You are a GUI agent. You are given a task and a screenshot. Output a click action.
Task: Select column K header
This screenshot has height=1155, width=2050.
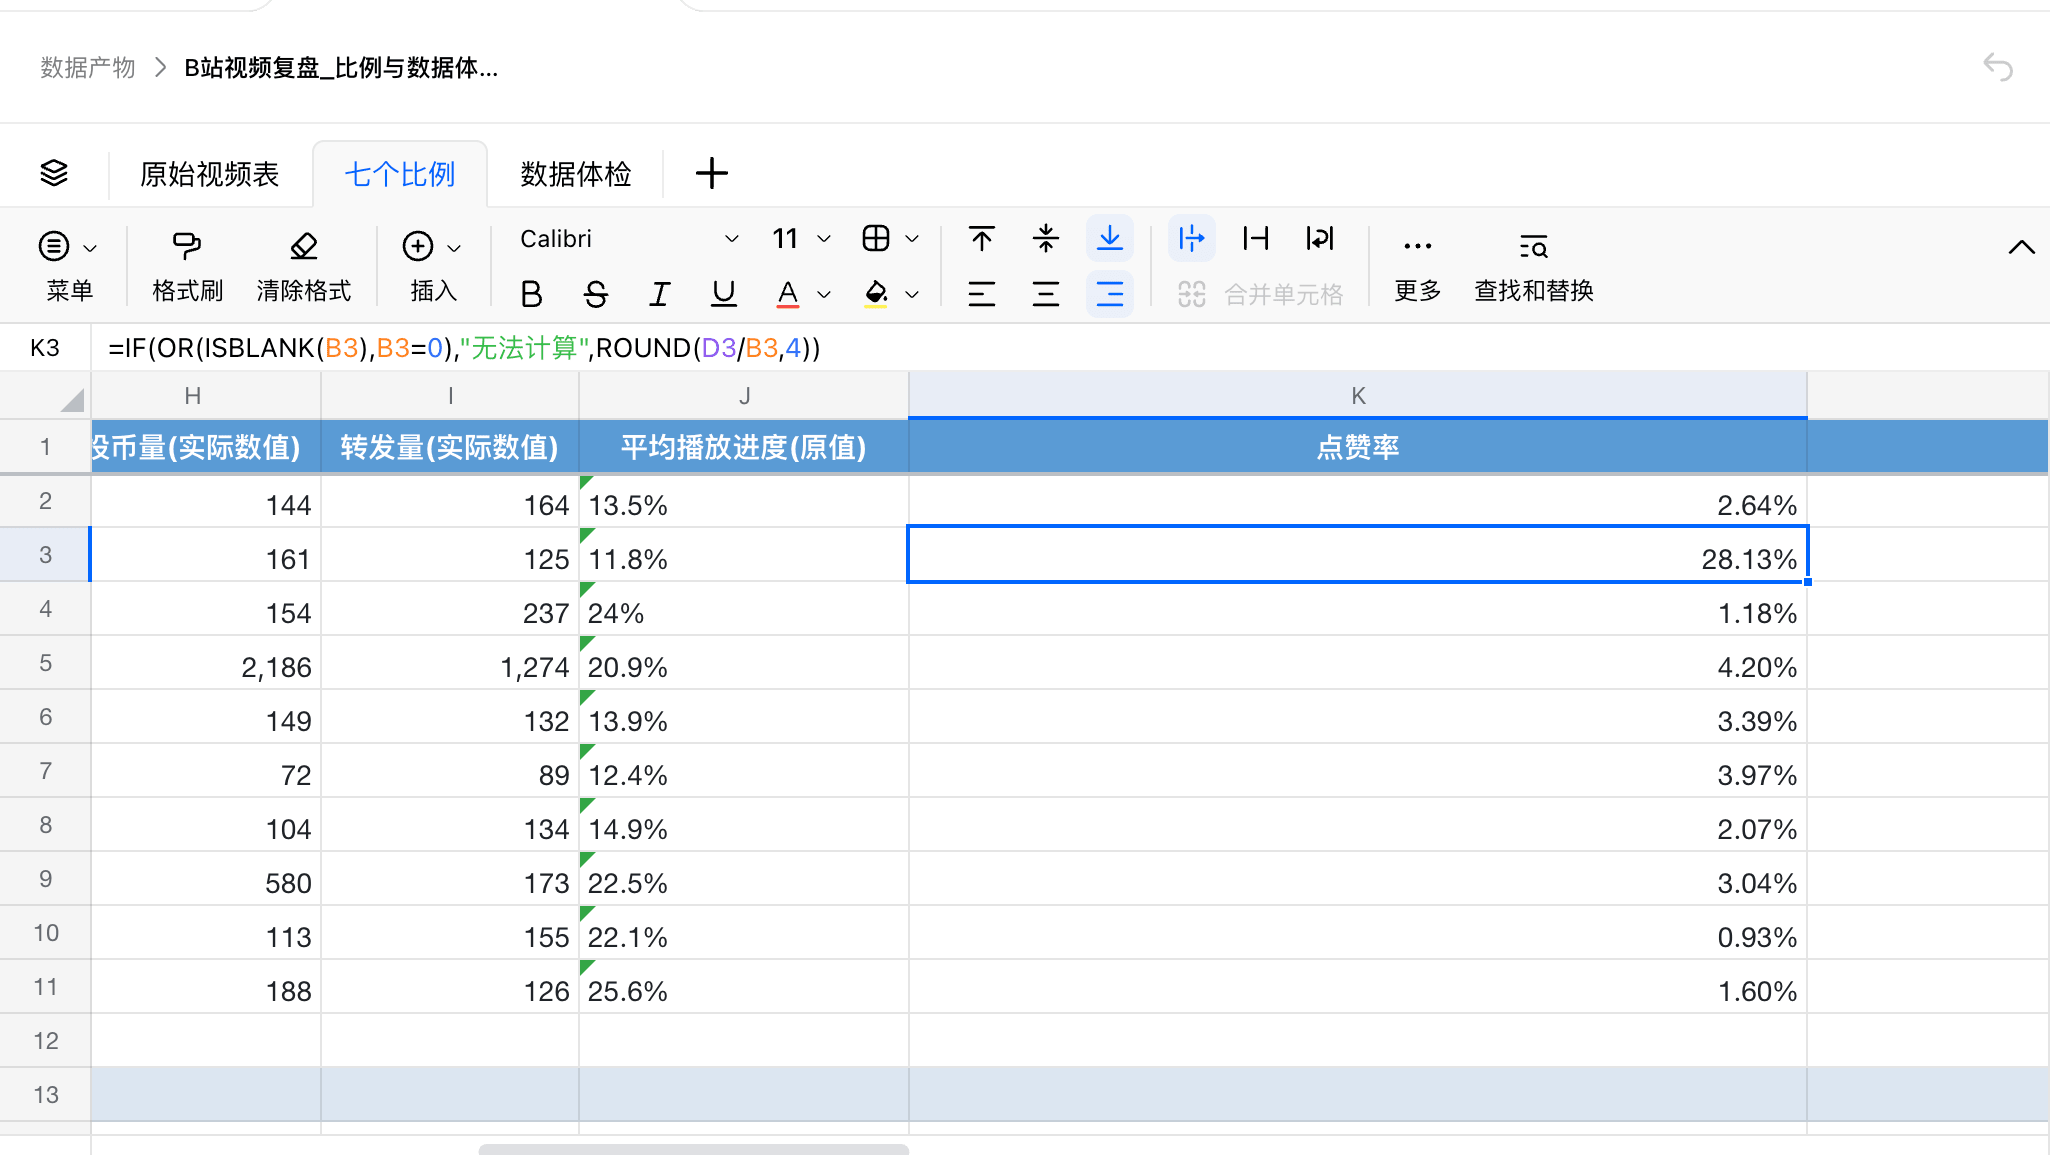tap(1358, 396)
